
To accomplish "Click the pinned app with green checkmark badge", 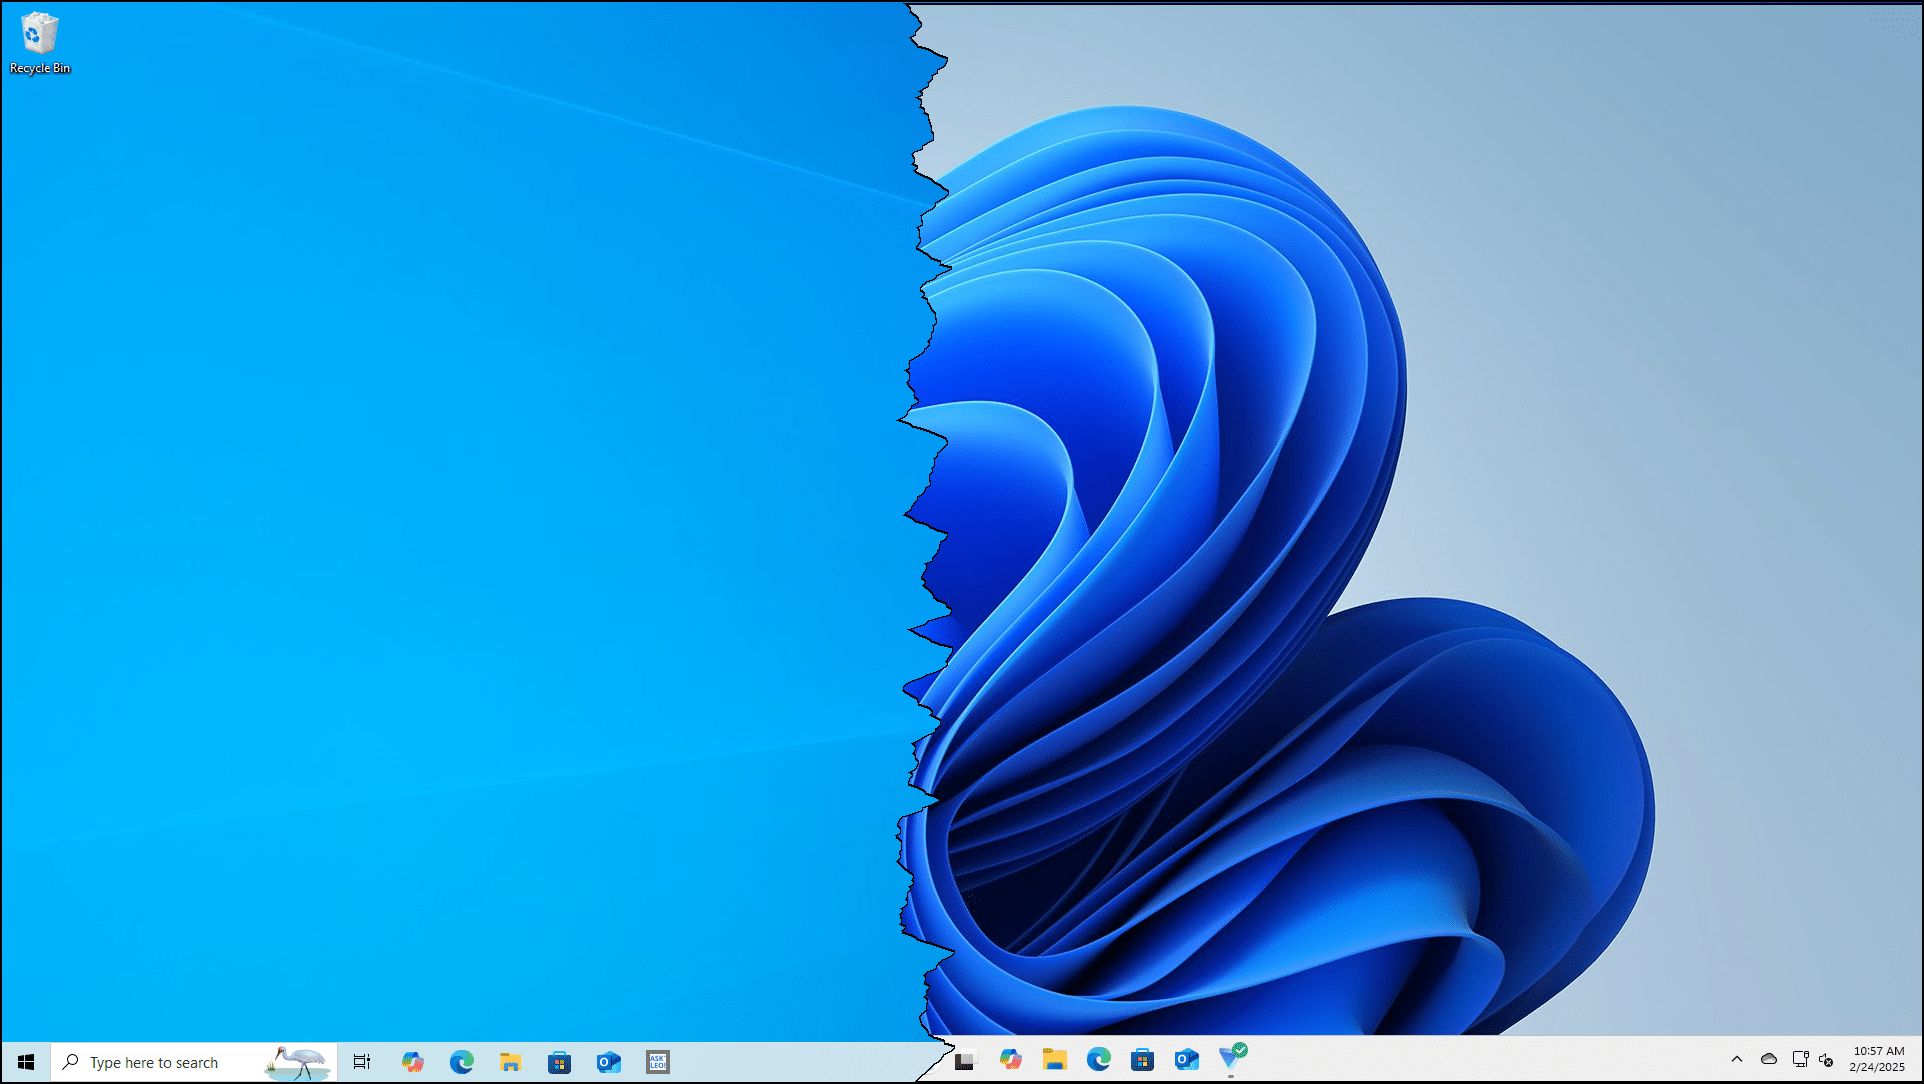I will pos(1230,1059).
